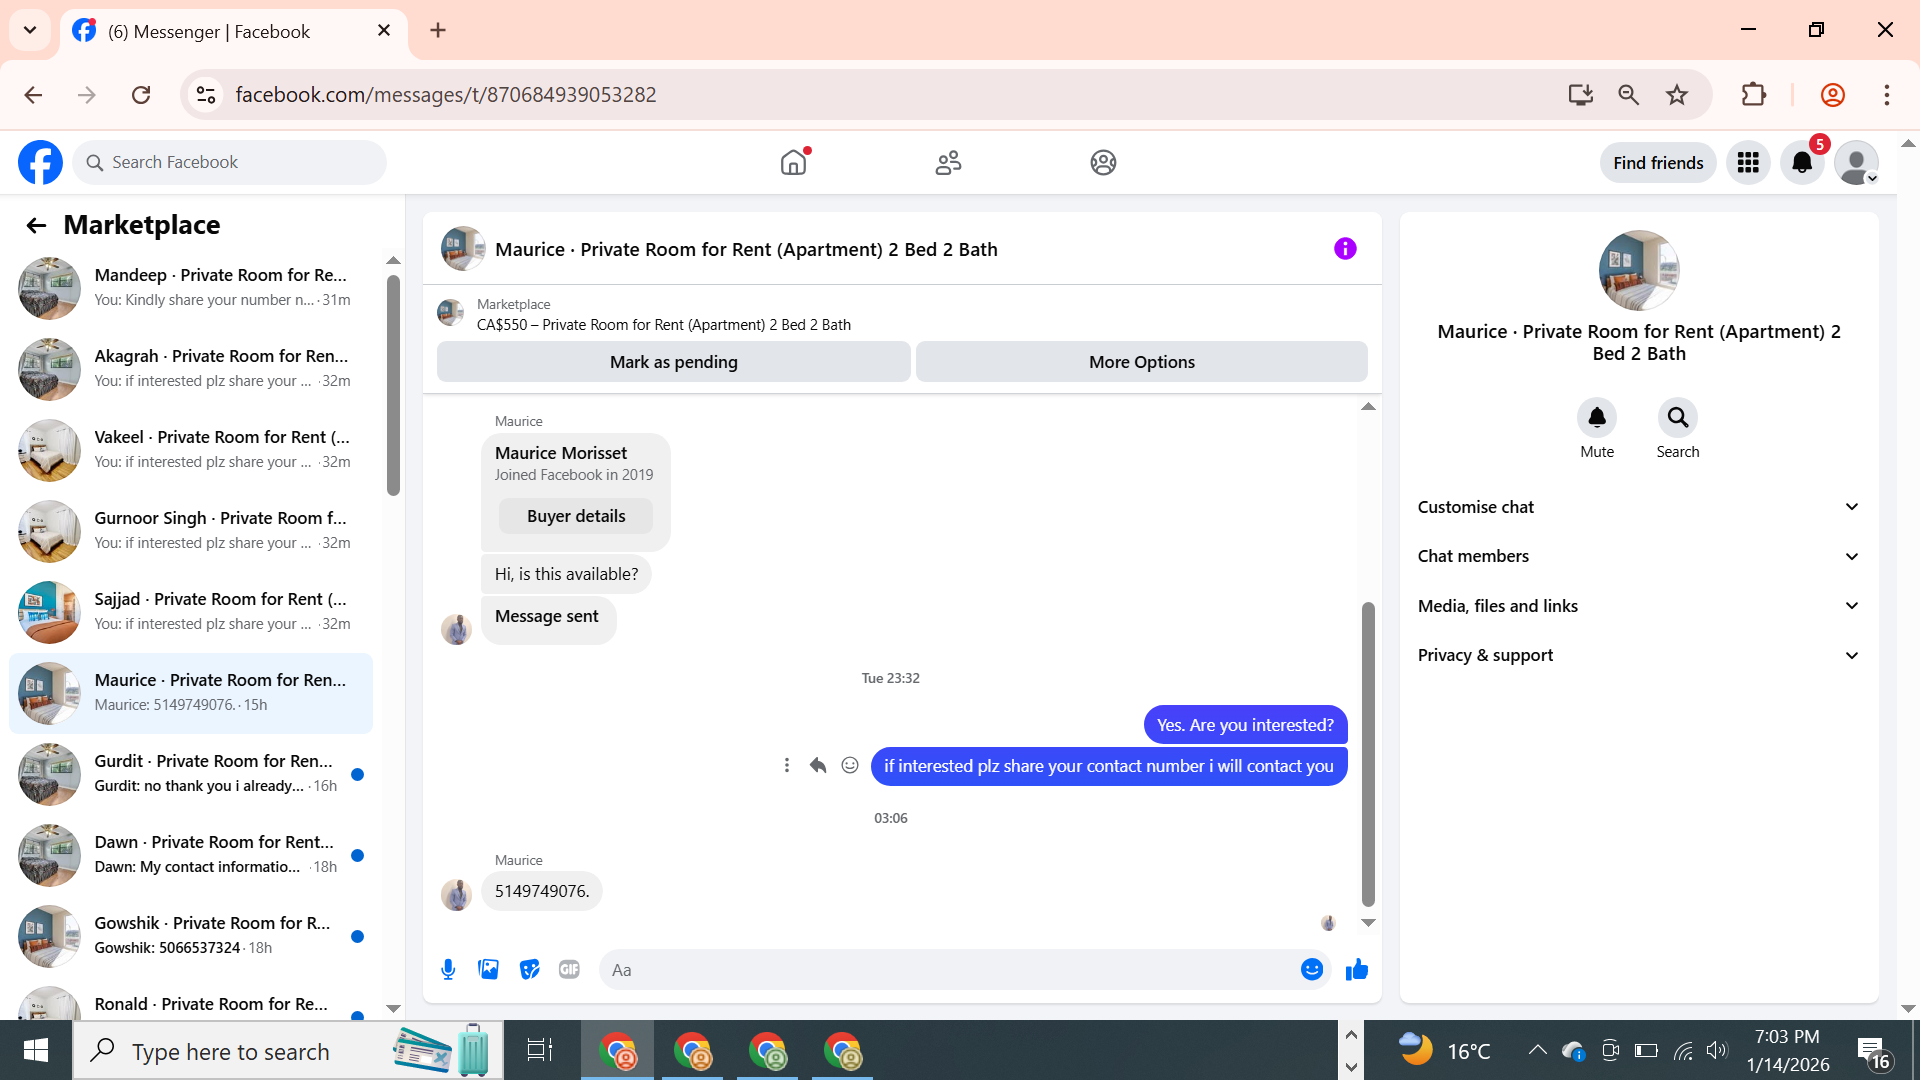This screenshot has width=1920, height=1080.
Task: Reply to the contact number message
Action: [818, 765]
